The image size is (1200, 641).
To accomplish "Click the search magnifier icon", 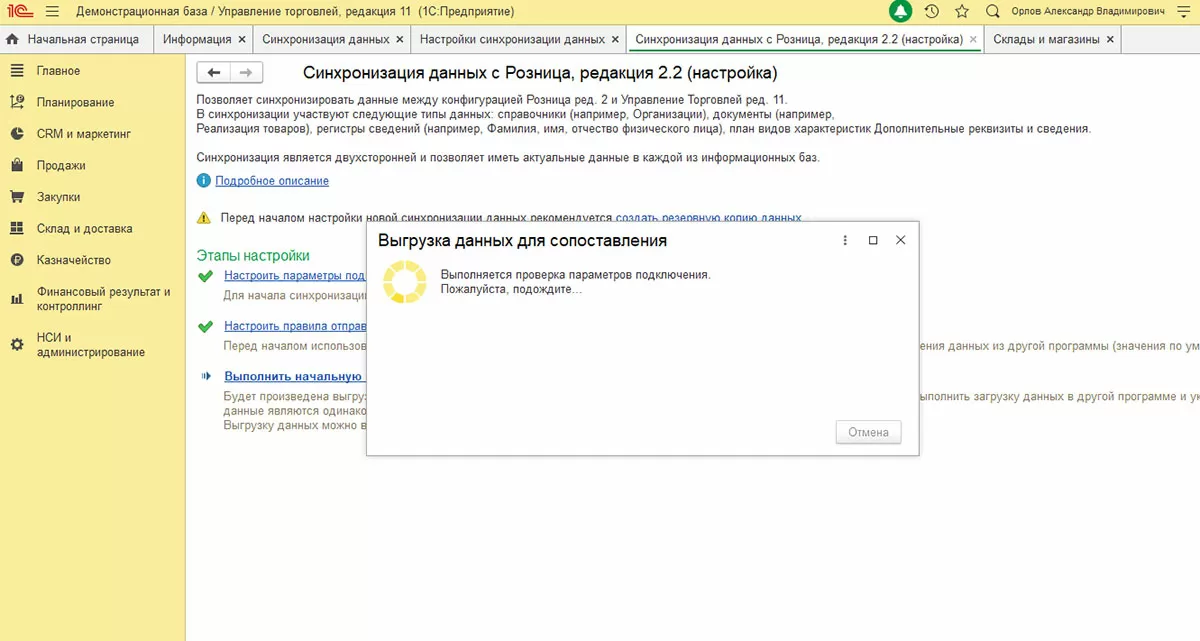I will pos(992,11).
